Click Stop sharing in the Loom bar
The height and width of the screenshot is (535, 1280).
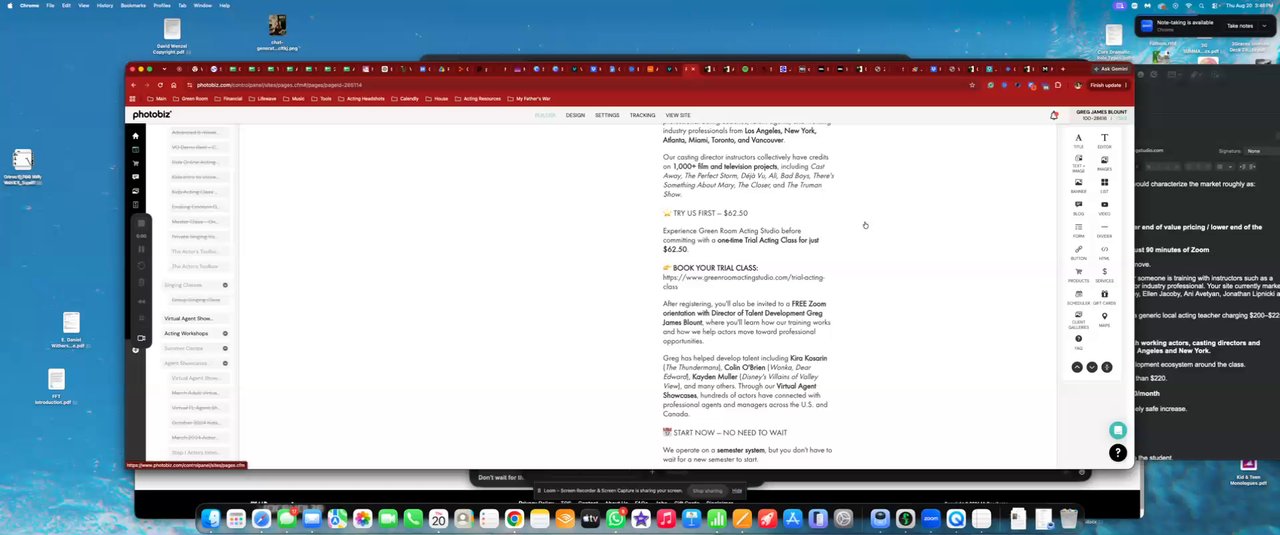[x=707, y=491]
